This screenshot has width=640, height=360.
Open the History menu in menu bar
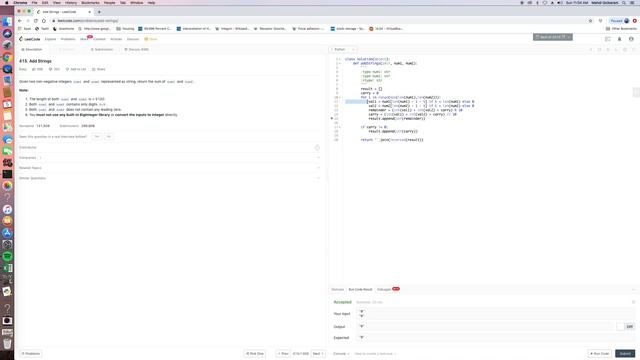[x=71, y=3]
